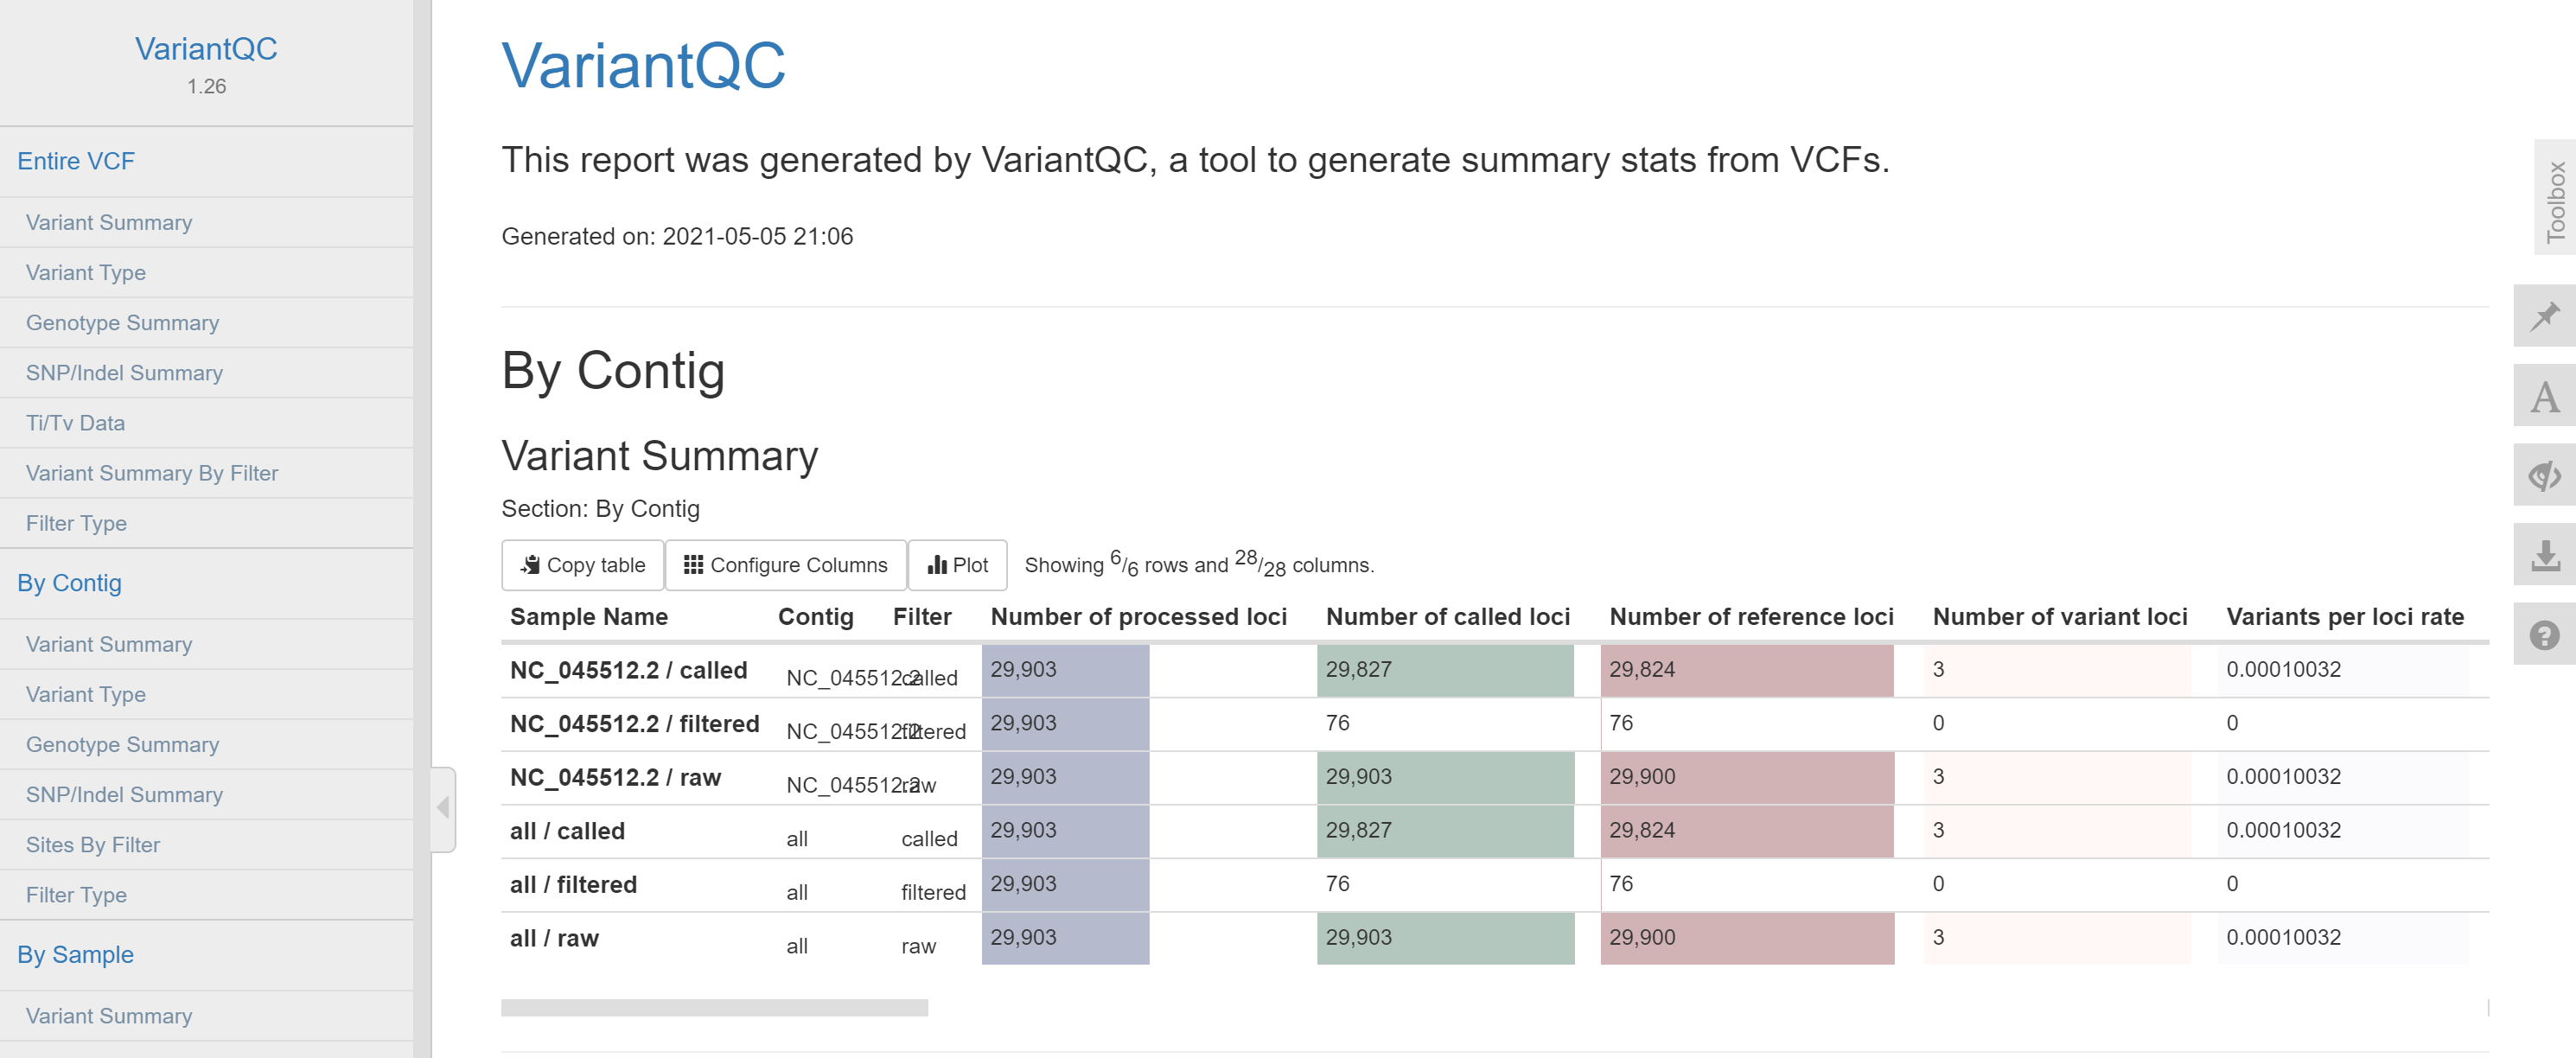This screenshot has width=2576, height=1058.
Task: Open the help question mark icon
Action: 2544,635
